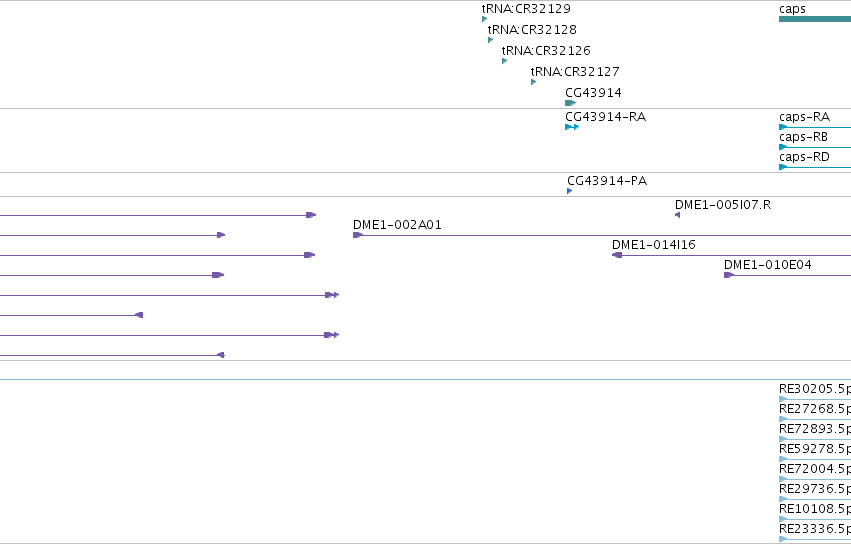Pick the tRNA:CR32127 feature label
Screen dimensions: 851x544
pyautogui.click(x=575, y=72)
